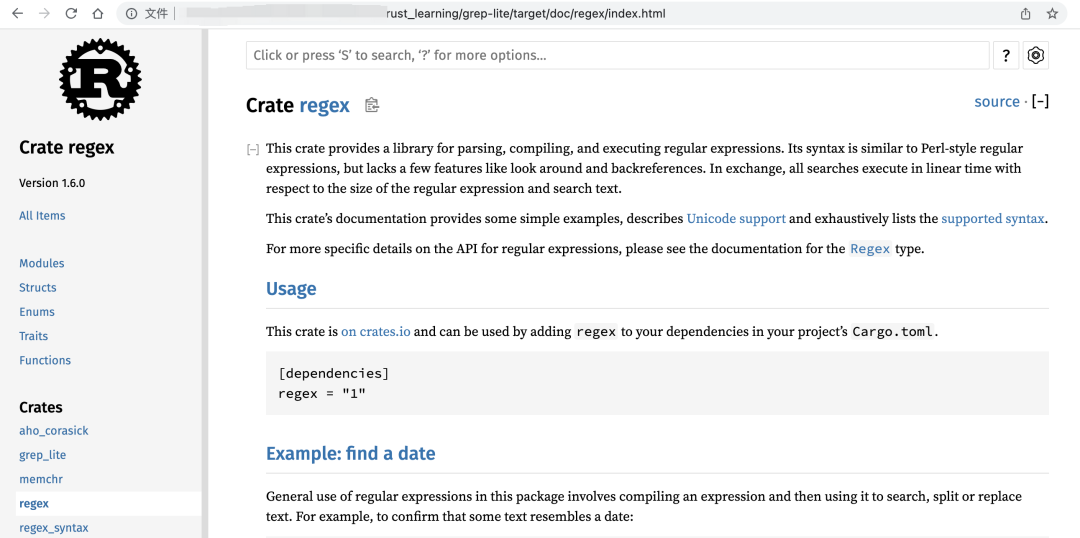Click the share icon in address bar
The image size is (1080, 538).
coord(1025,14)
